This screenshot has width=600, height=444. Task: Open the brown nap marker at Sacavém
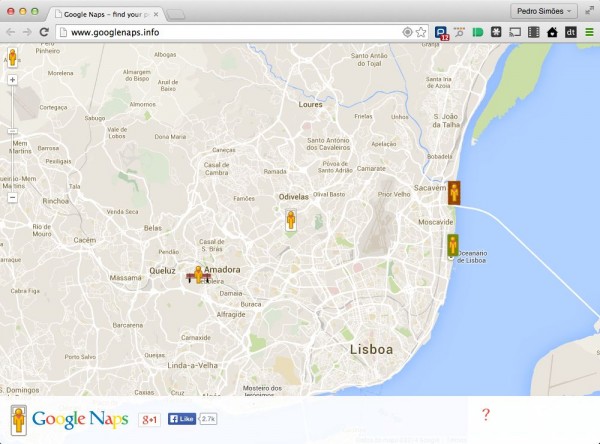[454, 193]
